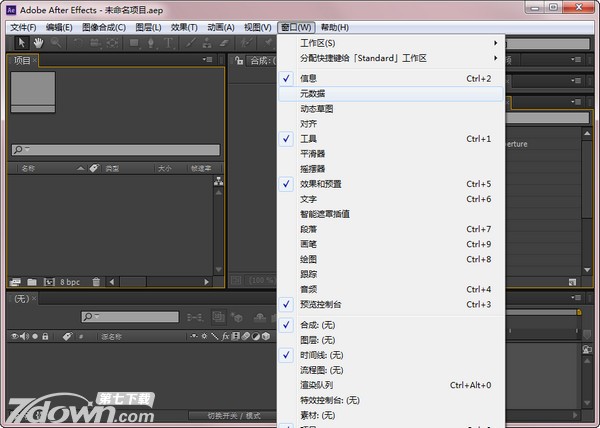Screen dimensions: 600x428
Task: Click the interpret footage icon in Project panel
Action: click(14, 282)
